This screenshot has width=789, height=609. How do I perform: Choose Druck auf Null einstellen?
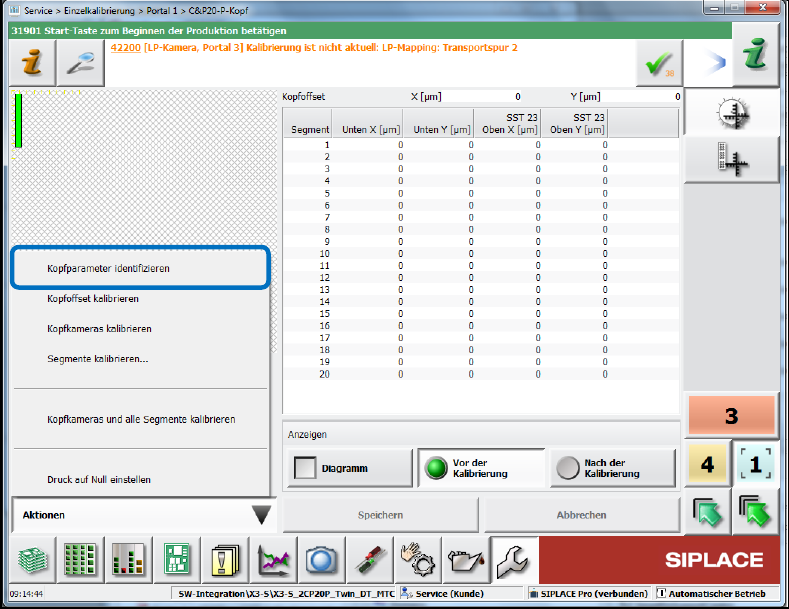point(141,480)
